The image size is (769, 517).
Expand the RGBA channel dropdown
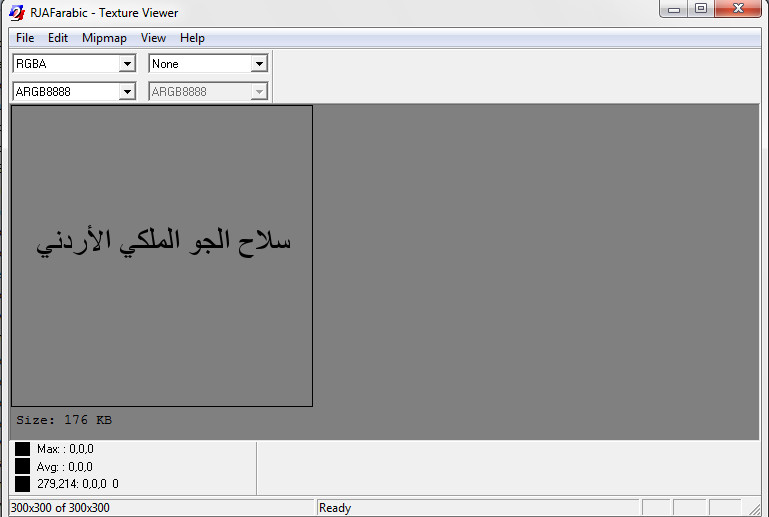tap(128, 64)
